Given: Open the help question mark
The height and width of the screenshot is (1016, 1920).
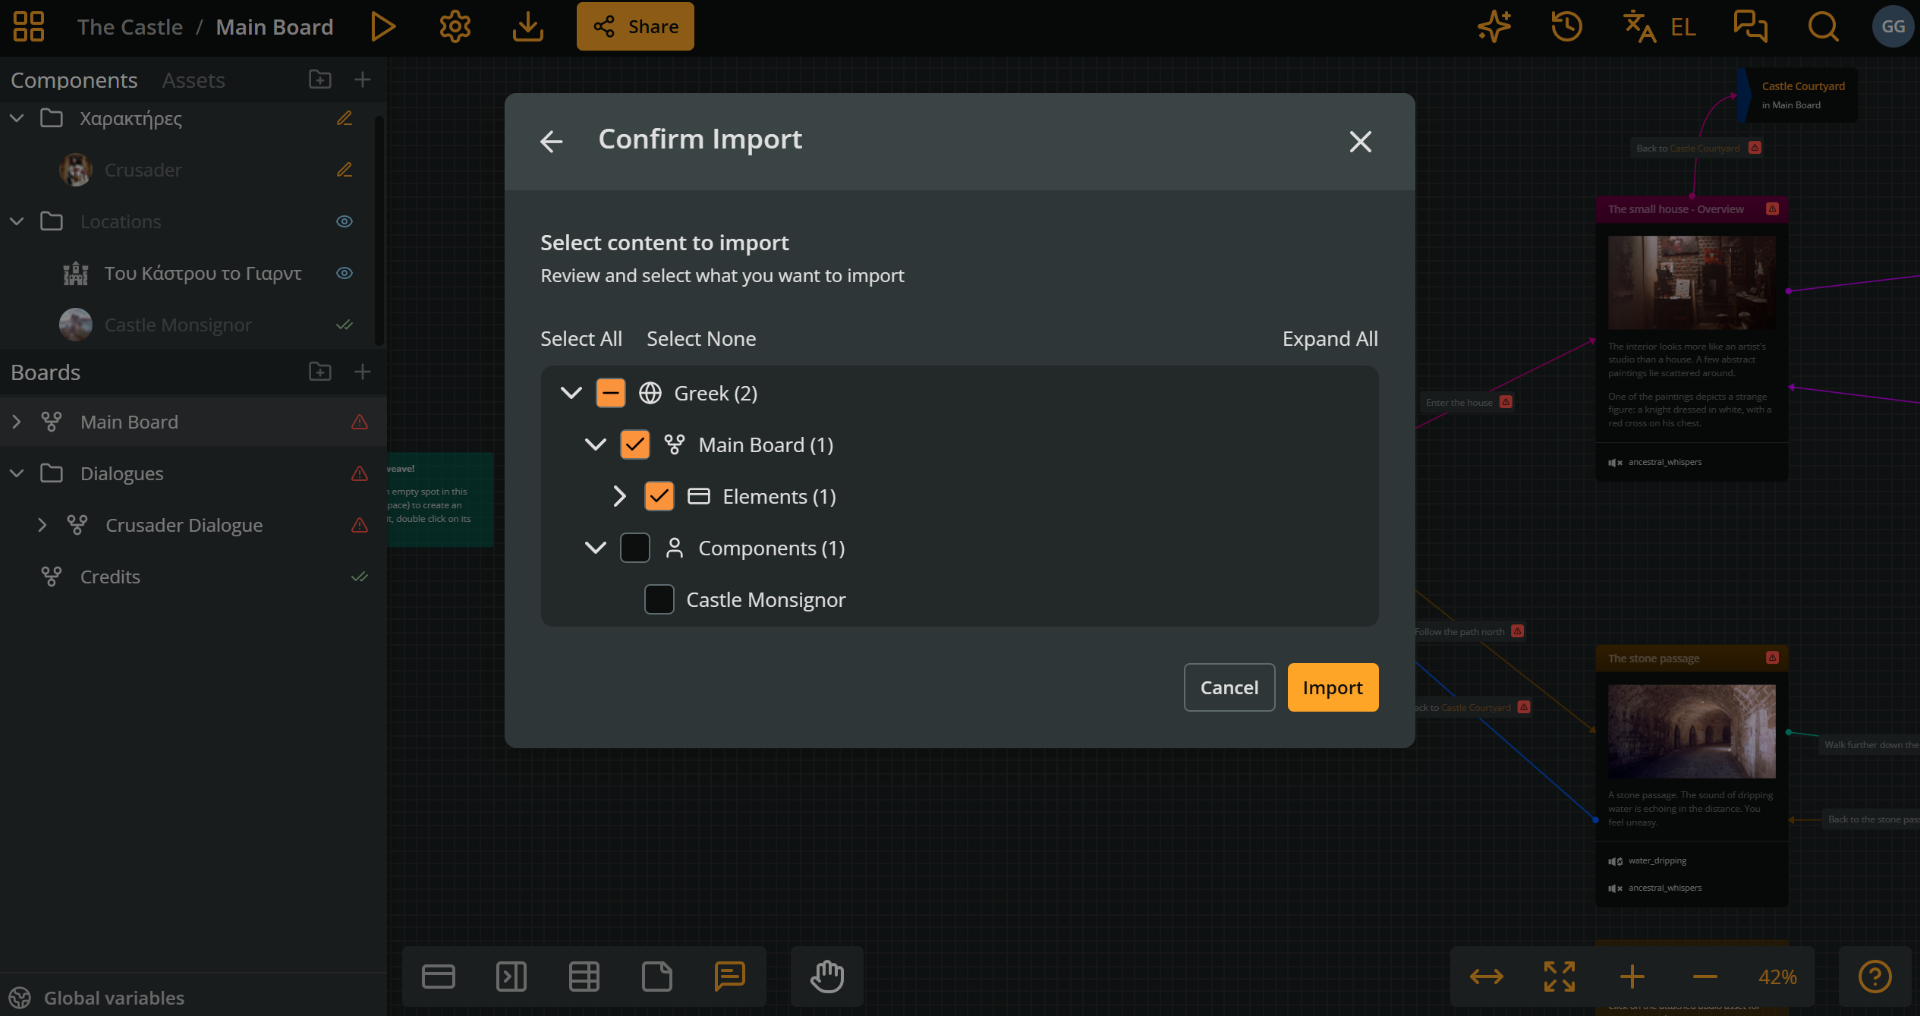Looking at the screenshot, I should tap(1875, 976).
